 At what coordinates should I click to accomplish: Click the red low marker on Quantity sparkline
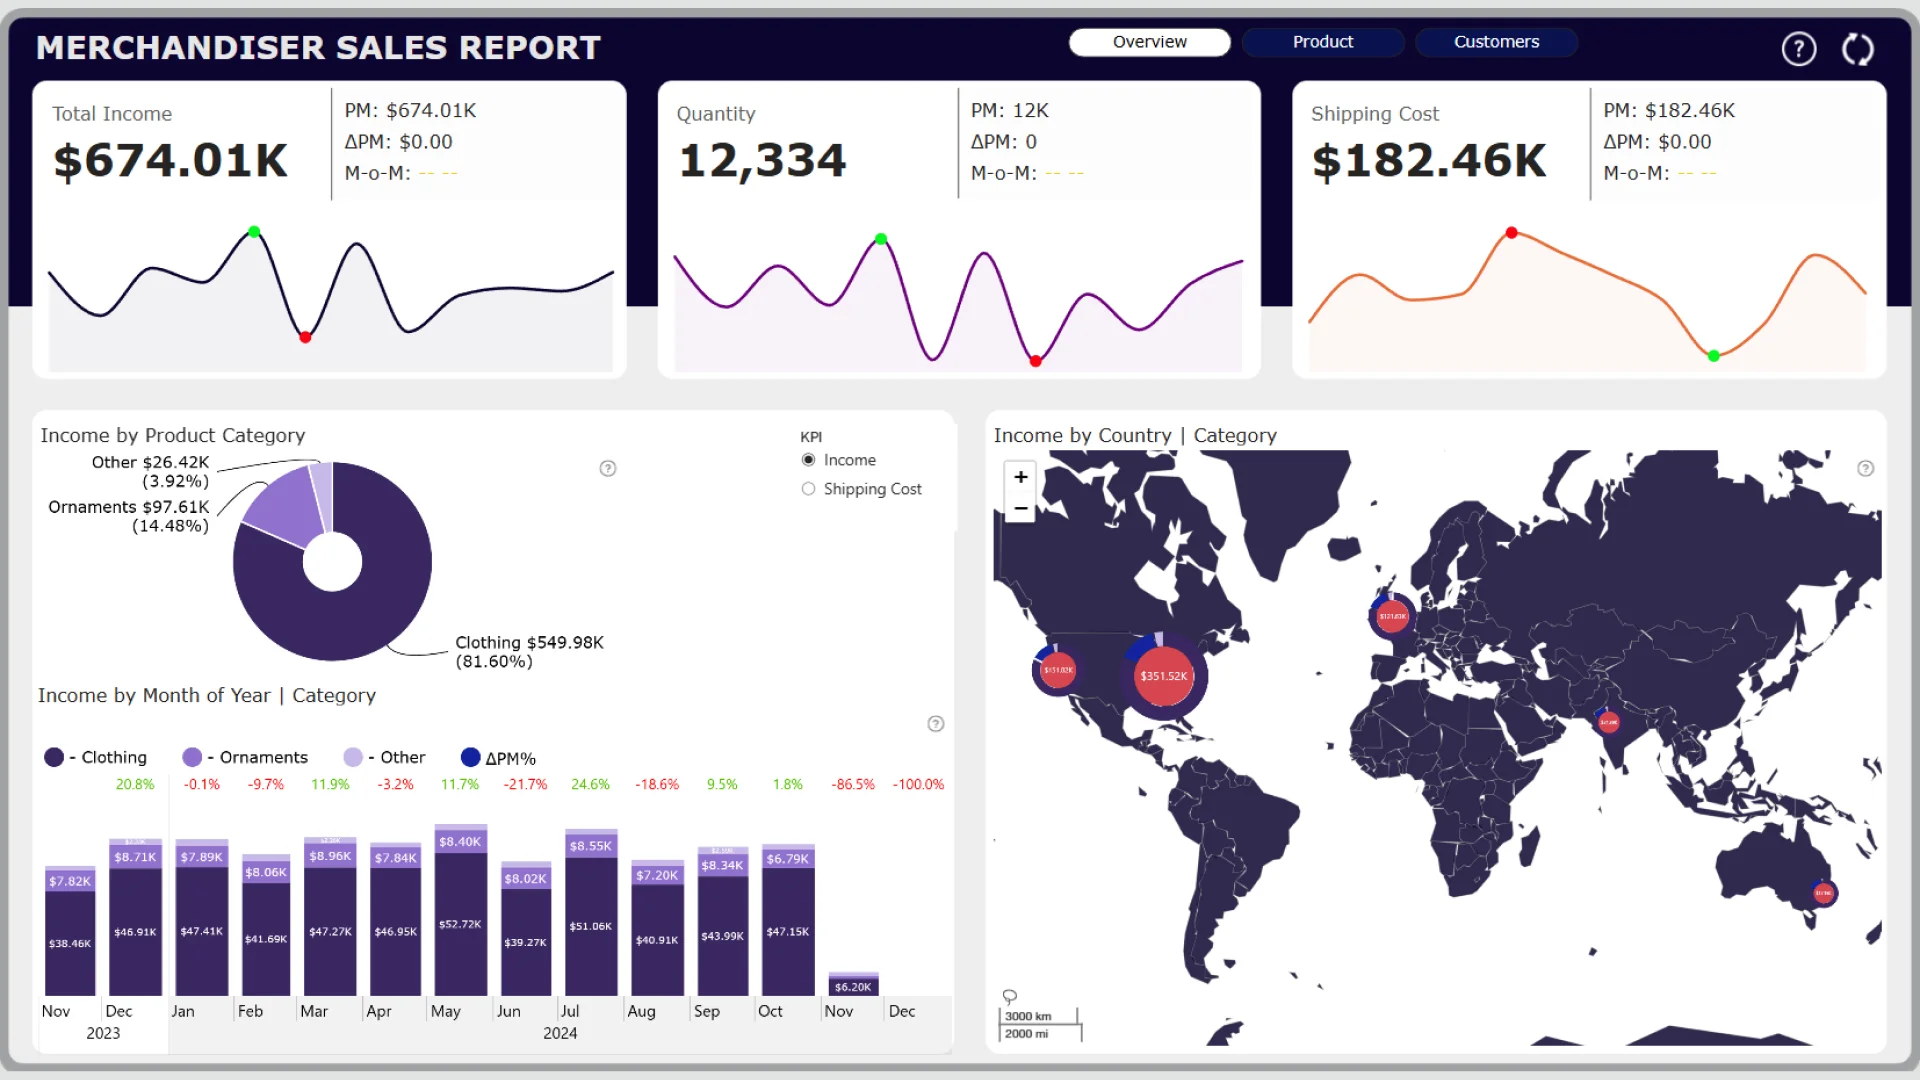(1036, 361)
